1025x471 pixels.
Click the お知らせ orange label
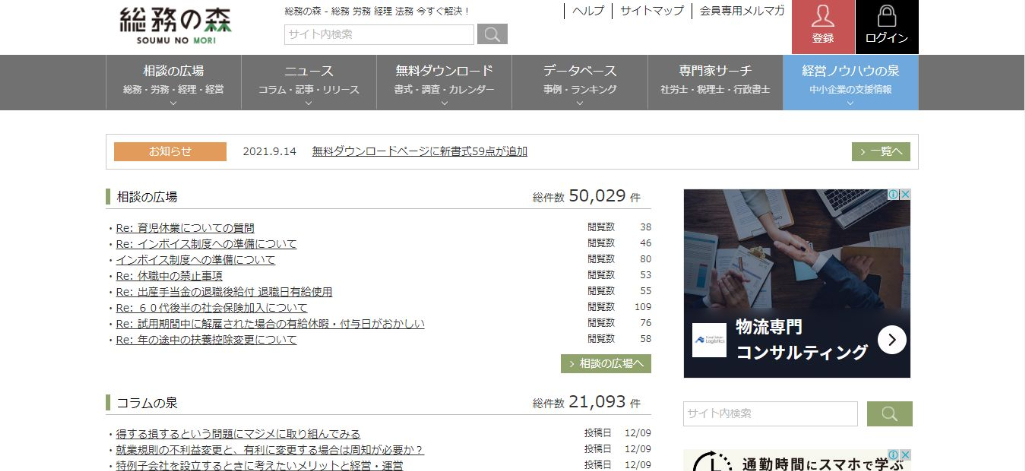tap(170, 152)
